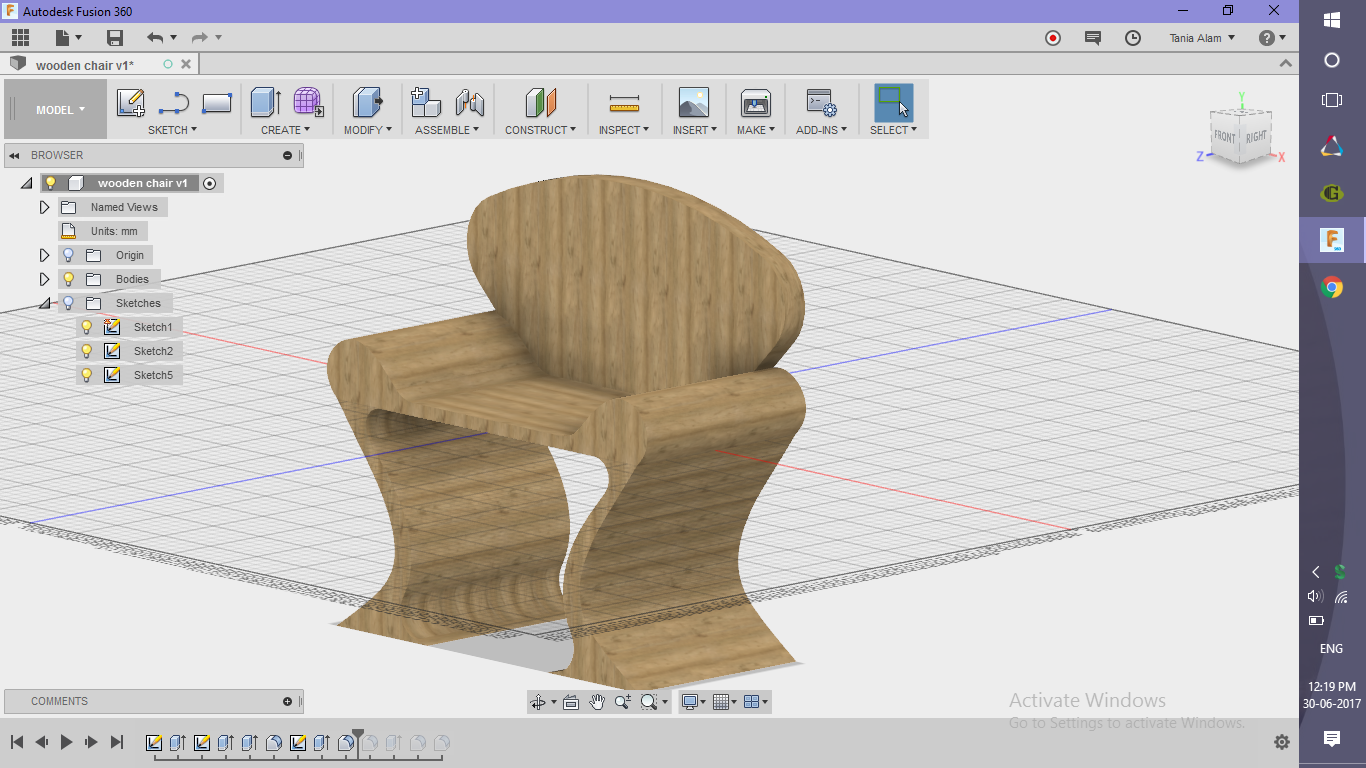
Task: Open the CREATE menu
Action: pos(285,130)
